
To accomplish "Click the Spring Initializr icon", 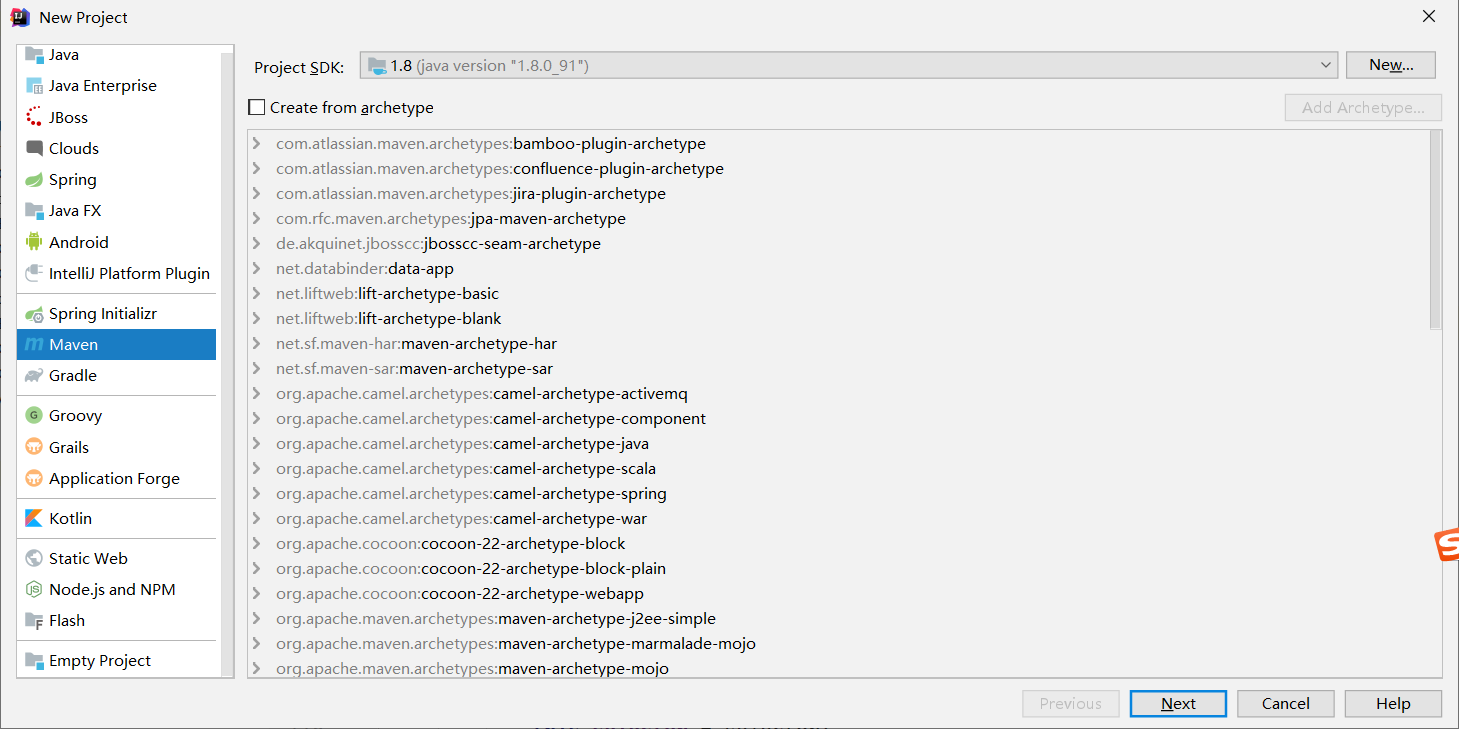I will click(x=35, y=314).
